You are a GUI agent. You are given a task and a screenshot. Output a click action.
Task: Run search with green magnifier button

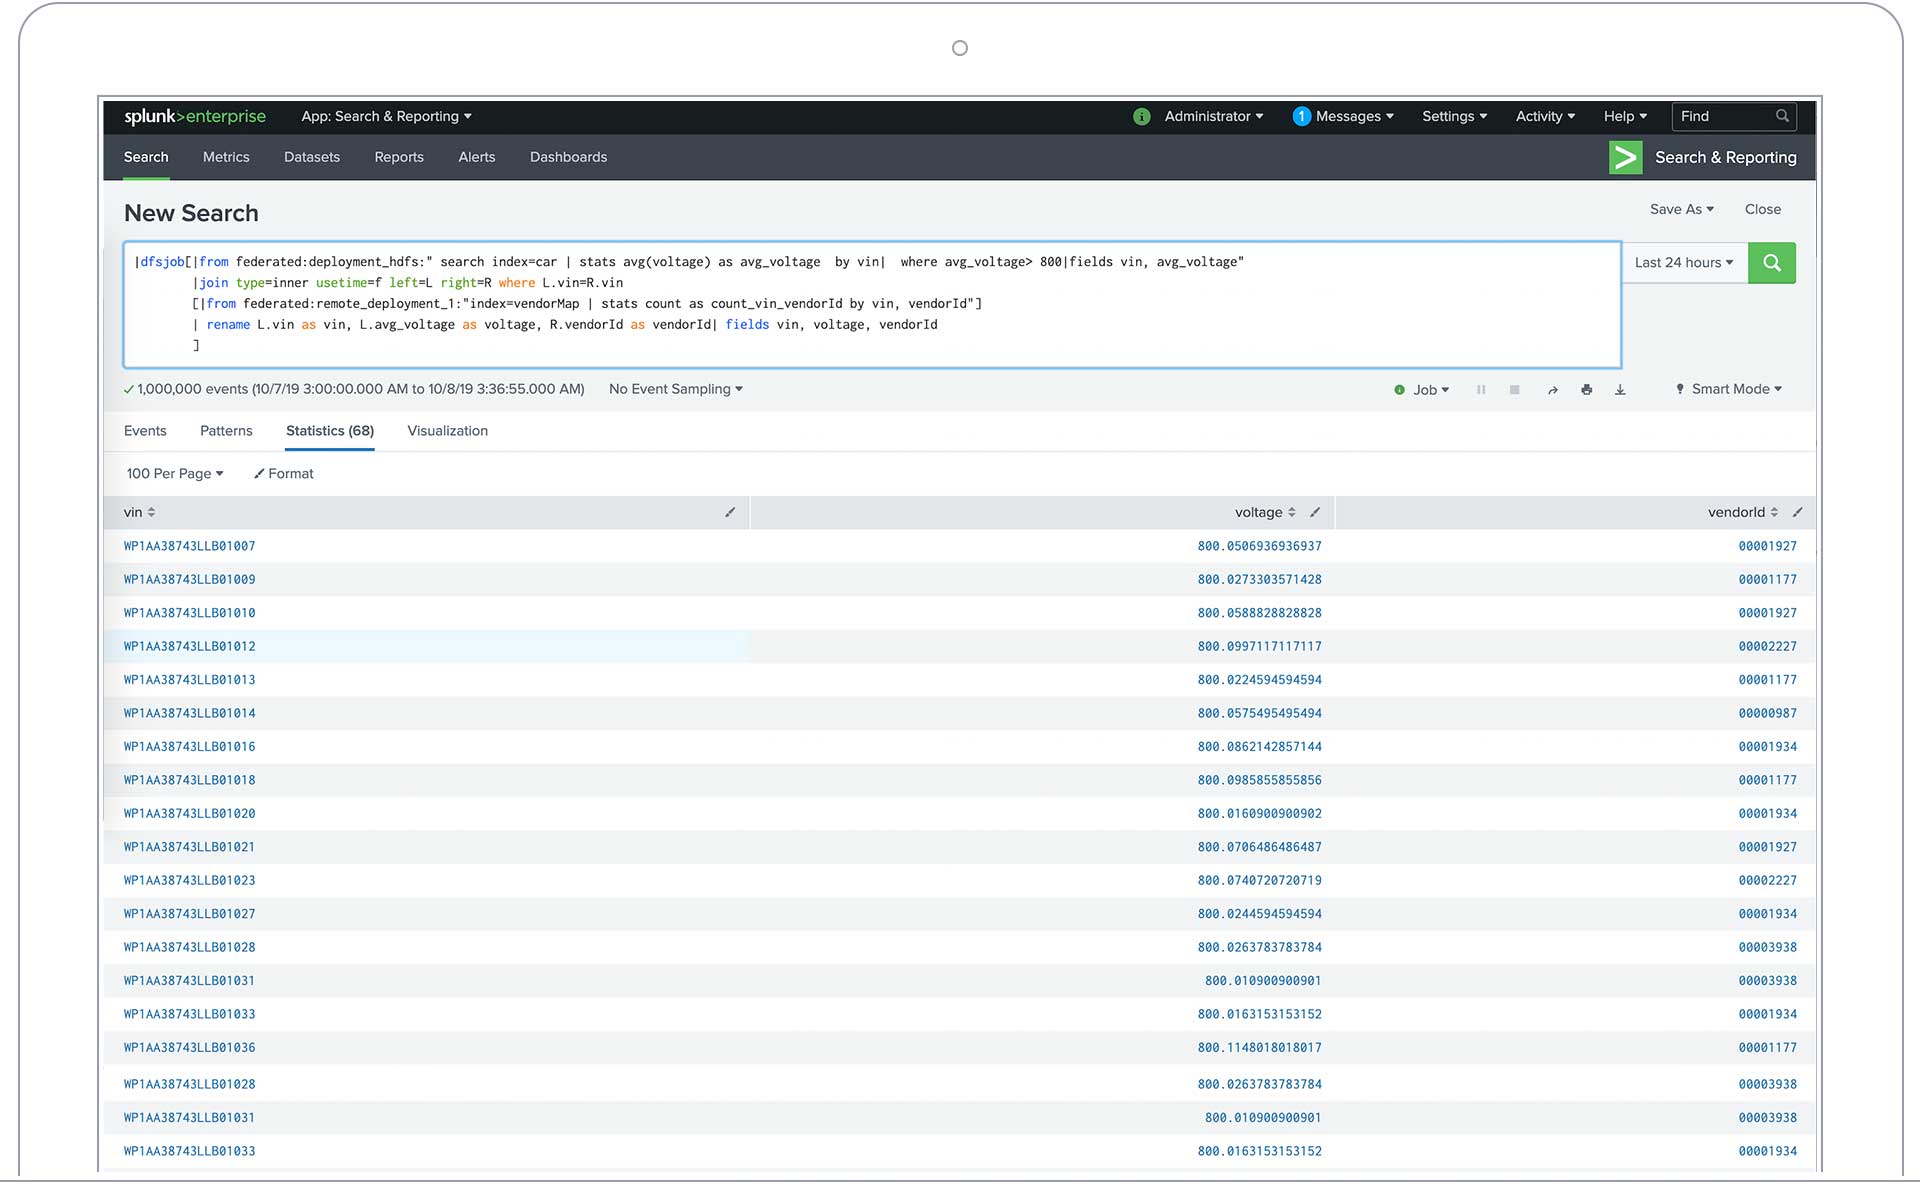point(1771,263)
